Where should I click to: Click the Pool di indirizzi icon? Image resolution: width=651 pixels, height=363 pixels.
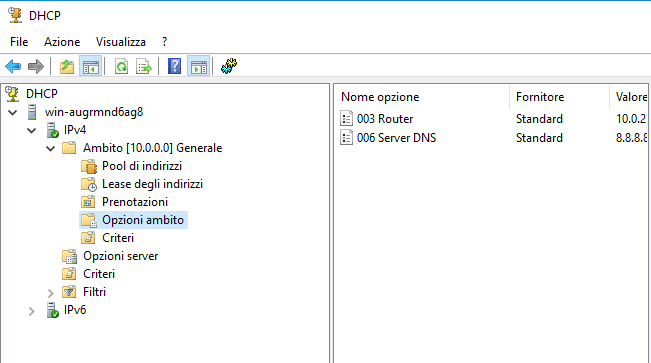[x=88, y=166]
